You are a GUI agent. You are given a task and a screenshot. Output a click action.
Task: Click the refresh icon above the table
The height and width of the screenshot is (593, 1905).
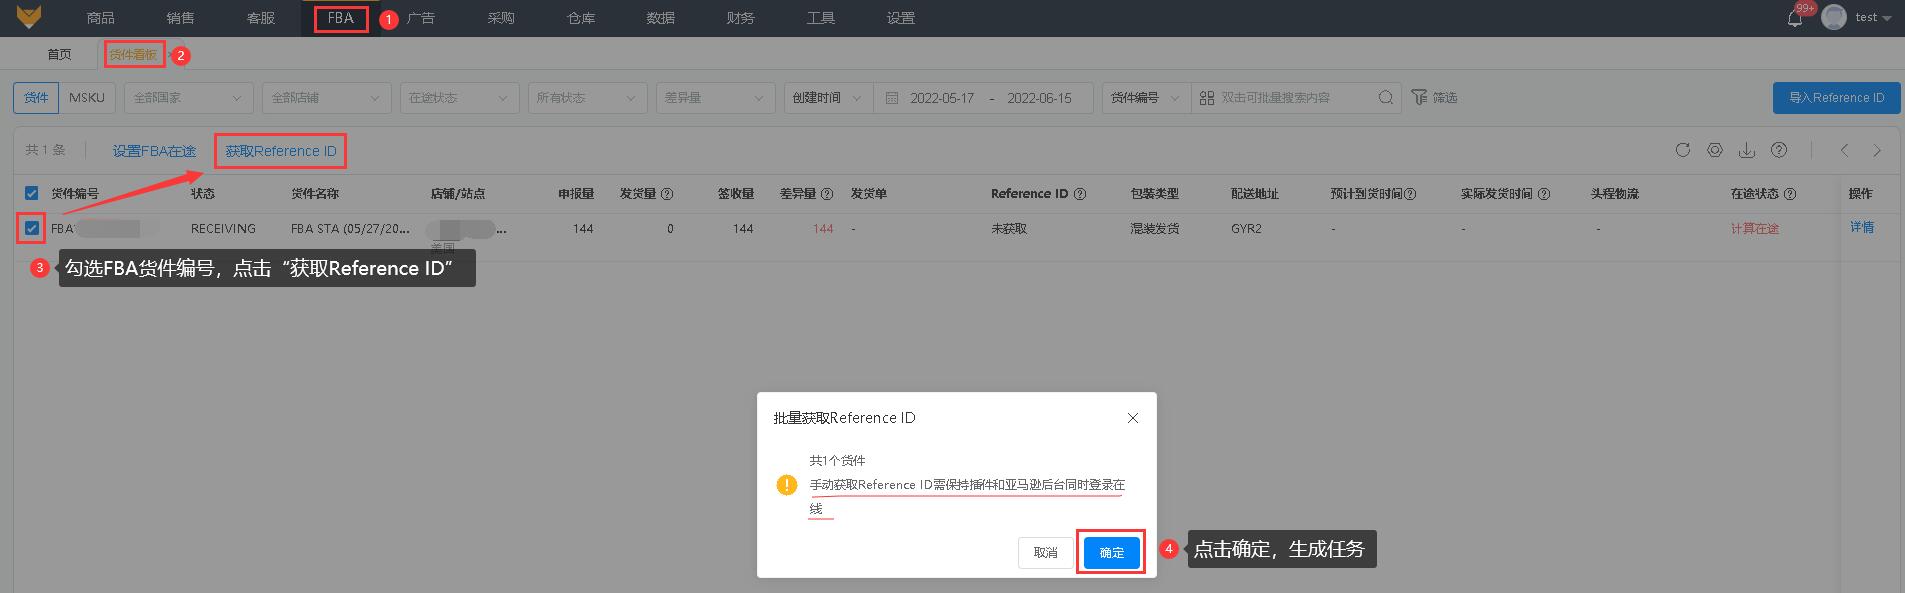[x=1683, y=150]
